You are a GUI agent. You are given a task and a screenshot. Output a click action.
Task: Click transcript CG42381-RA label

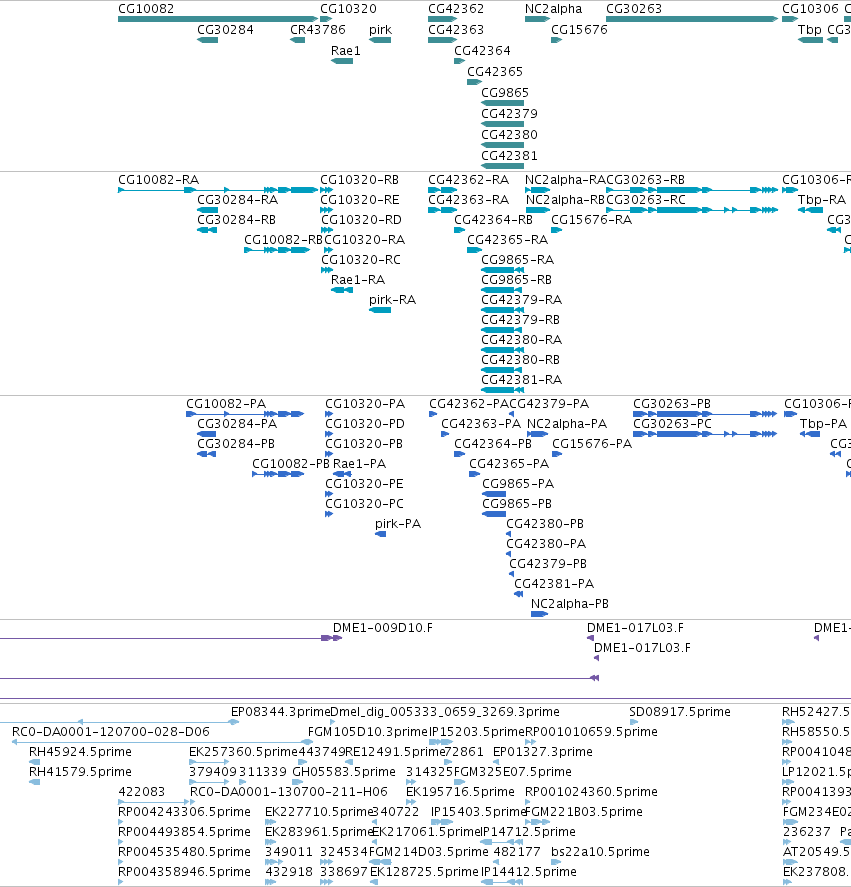click(522, 380)
